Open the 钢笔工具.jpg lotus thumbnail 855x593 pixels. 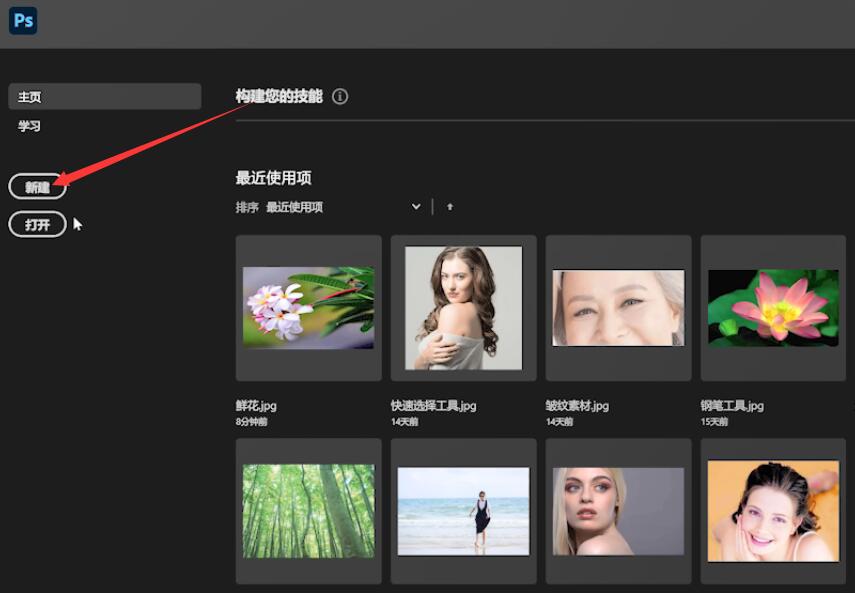773,308
